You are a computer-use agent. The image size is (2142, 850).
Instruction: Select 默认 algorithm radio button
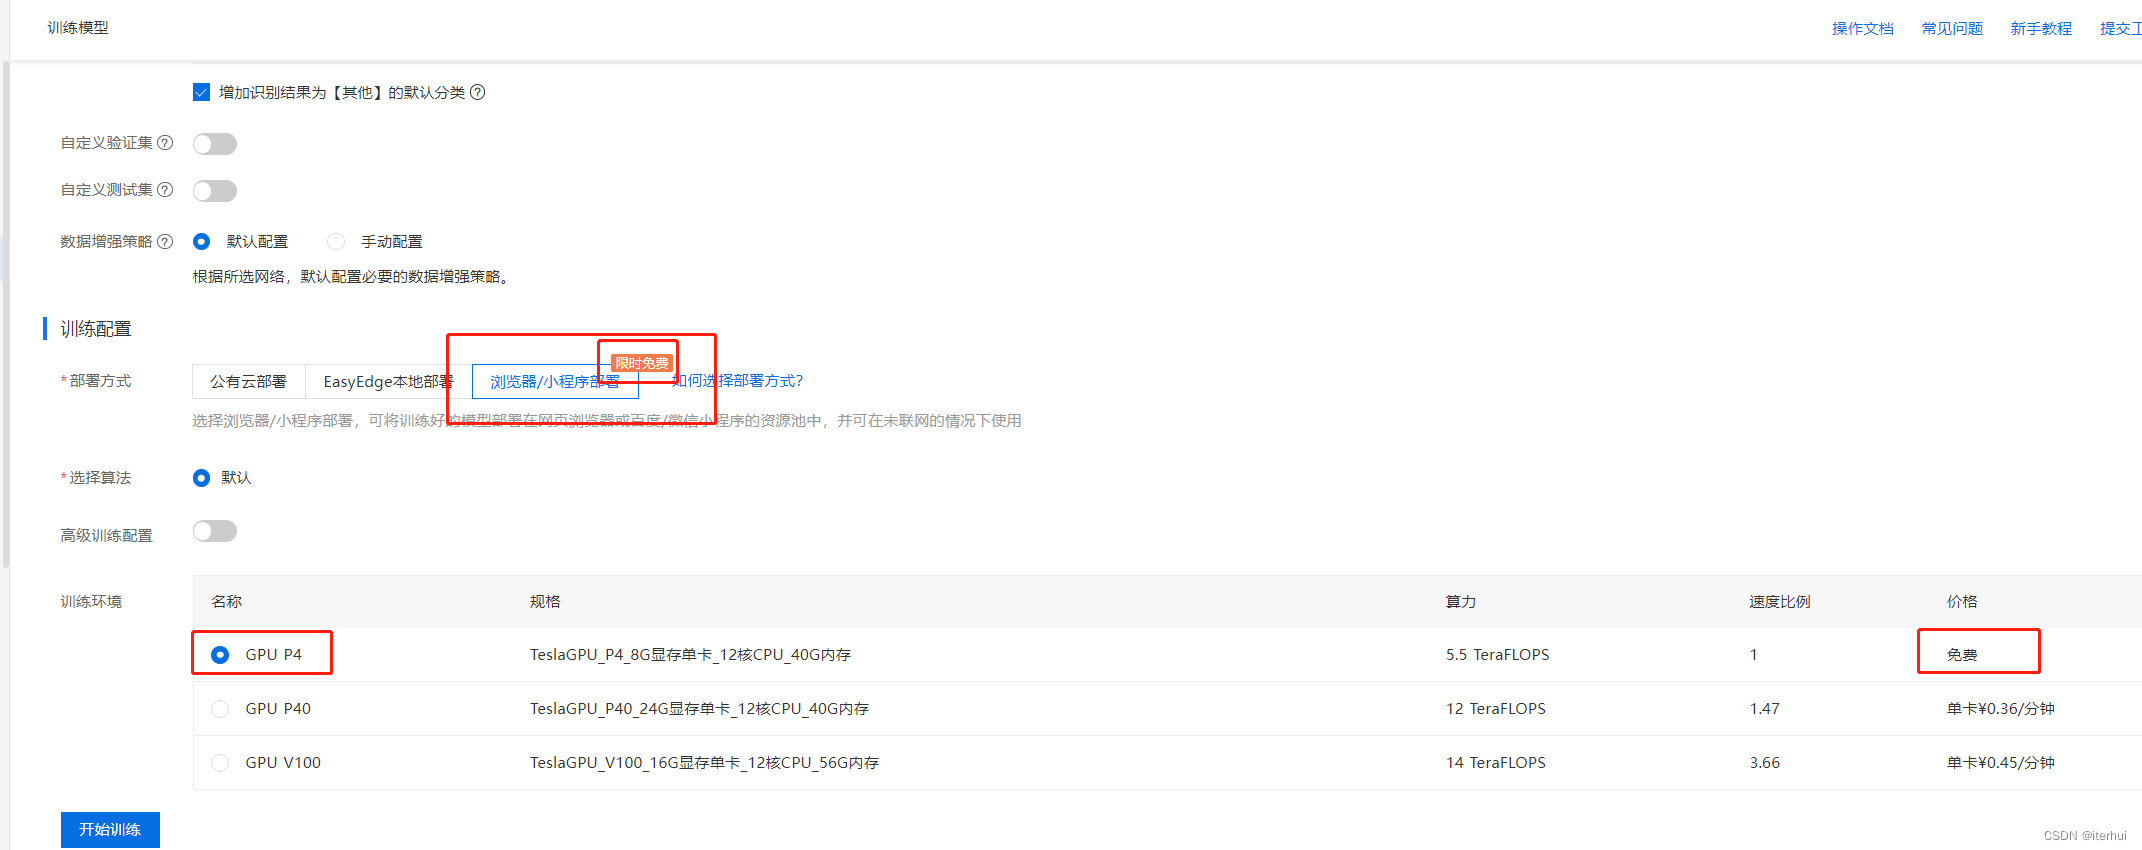(202, 478)
